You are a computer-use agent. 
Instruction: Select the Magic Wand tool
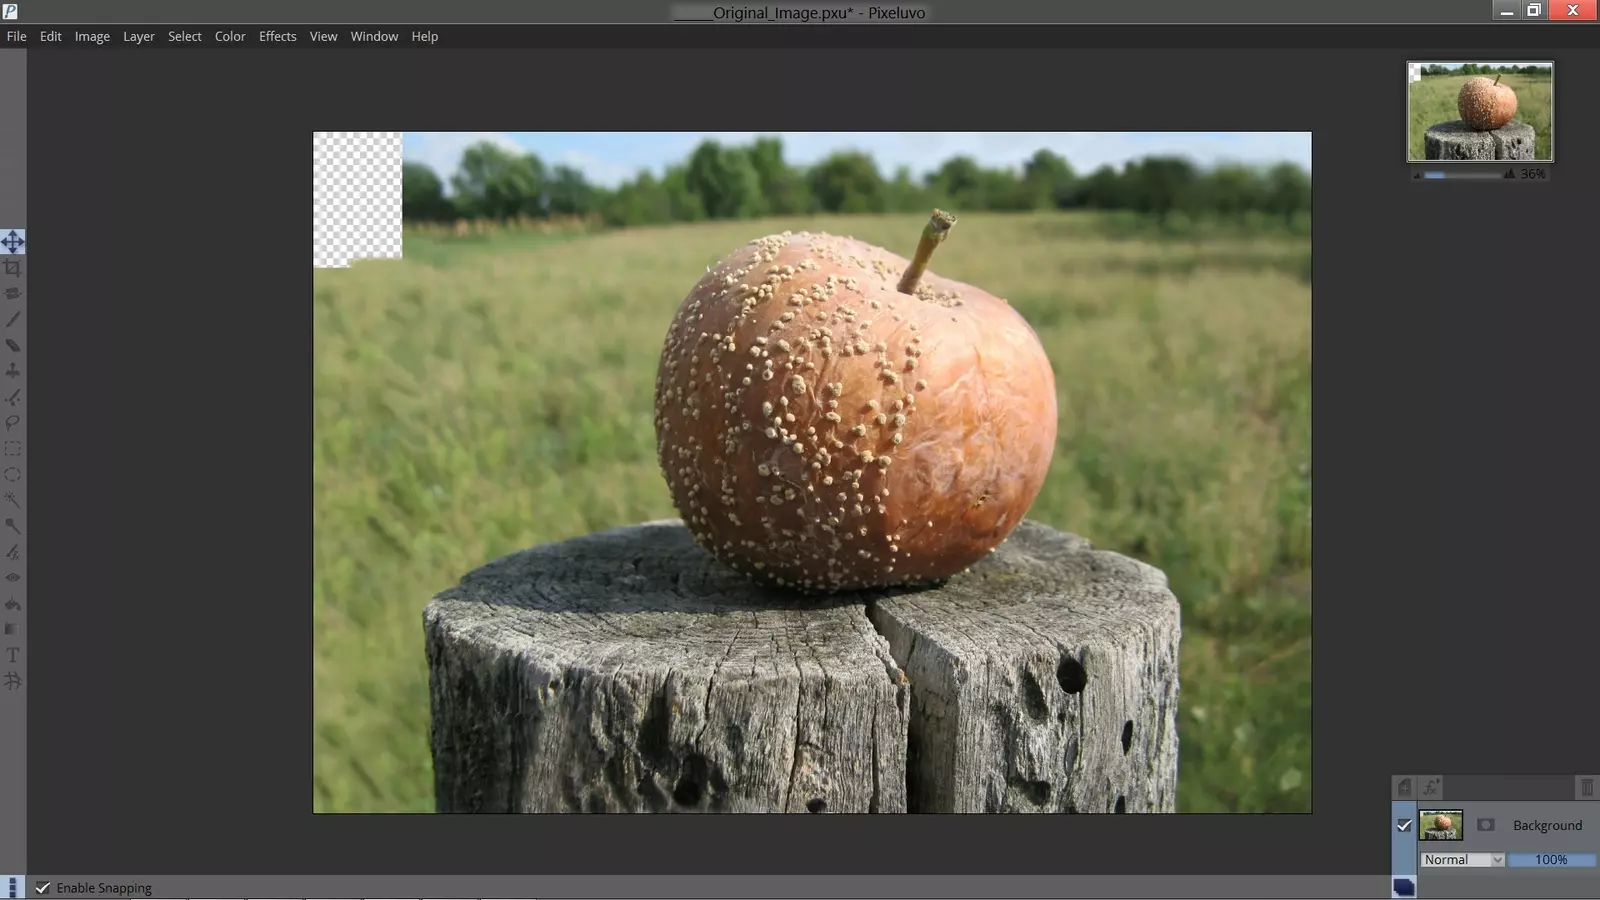pyautogui.click(x=12, y=500)
